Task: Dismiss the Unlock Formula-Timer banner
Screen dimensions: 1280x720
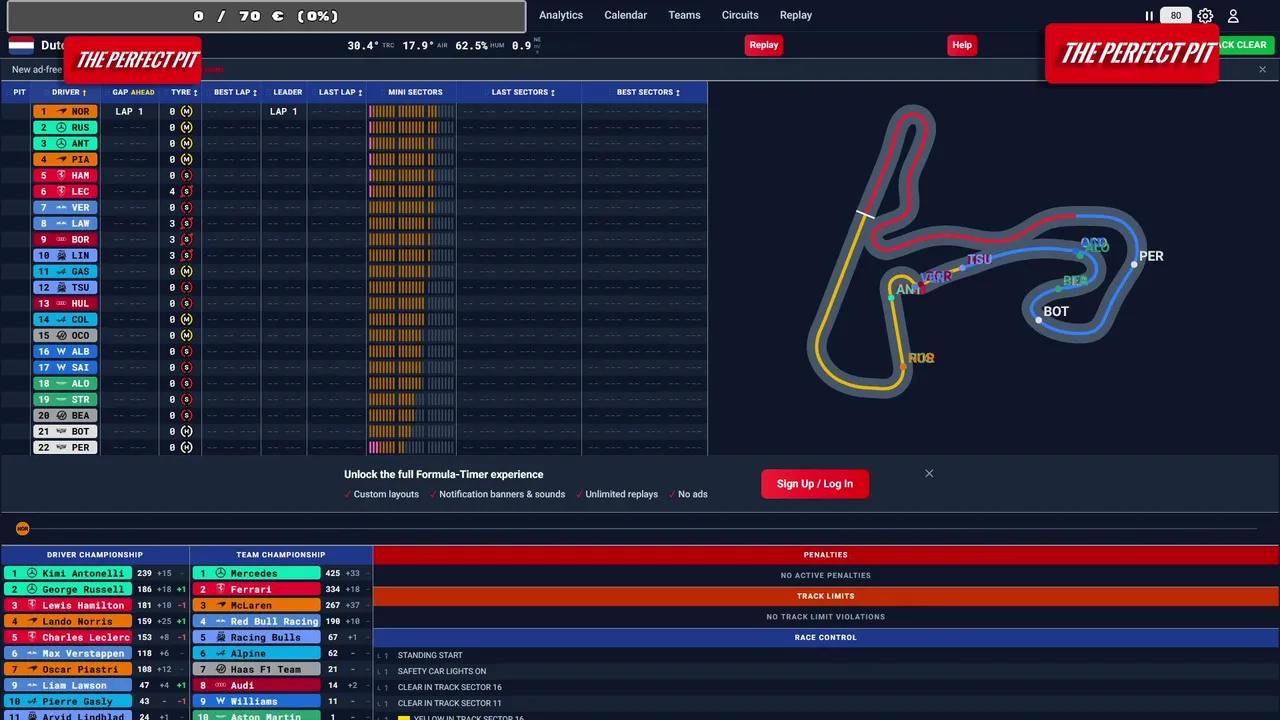Action: [929, 474]
